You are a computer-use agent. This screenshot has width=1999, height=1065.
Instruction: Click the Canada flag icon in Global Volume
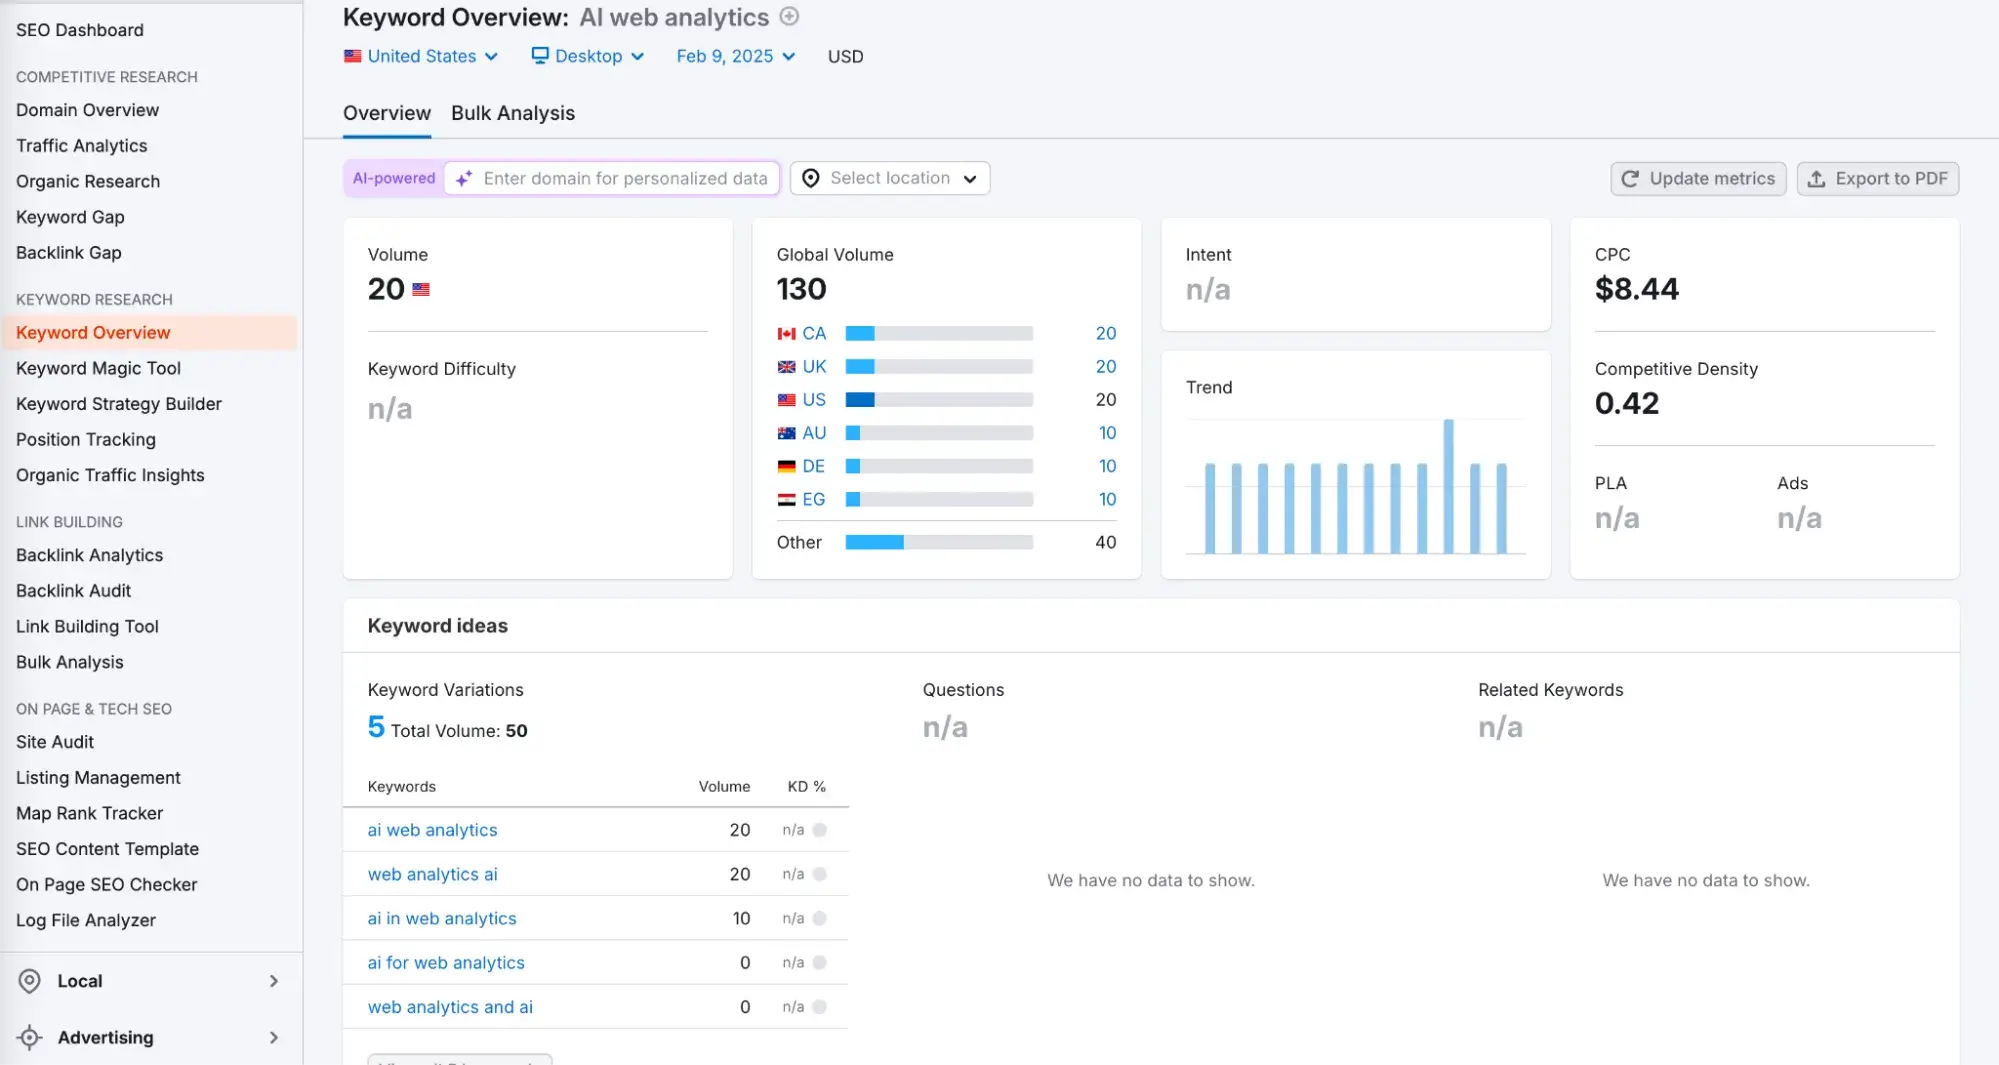click(x=786, y=334)
